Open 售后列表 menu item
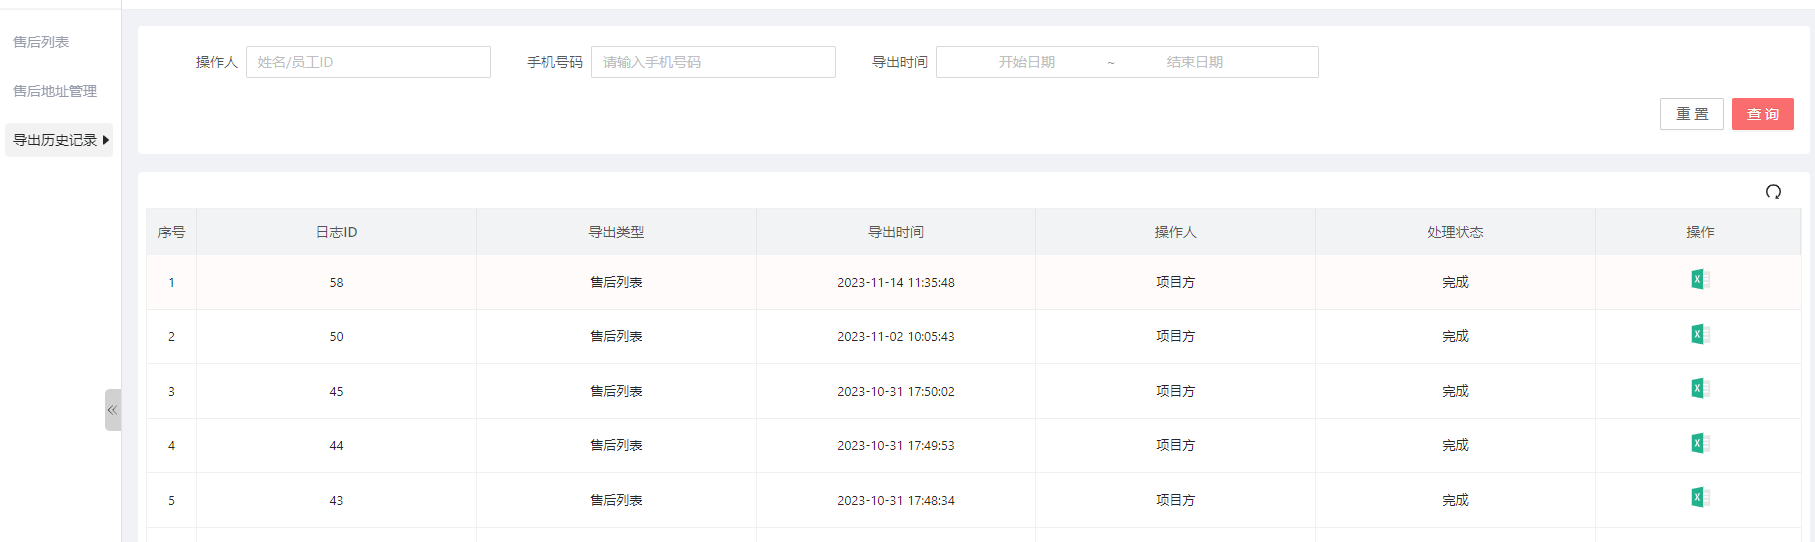The height and width of the screenshot is (542, 1815). 41,42
